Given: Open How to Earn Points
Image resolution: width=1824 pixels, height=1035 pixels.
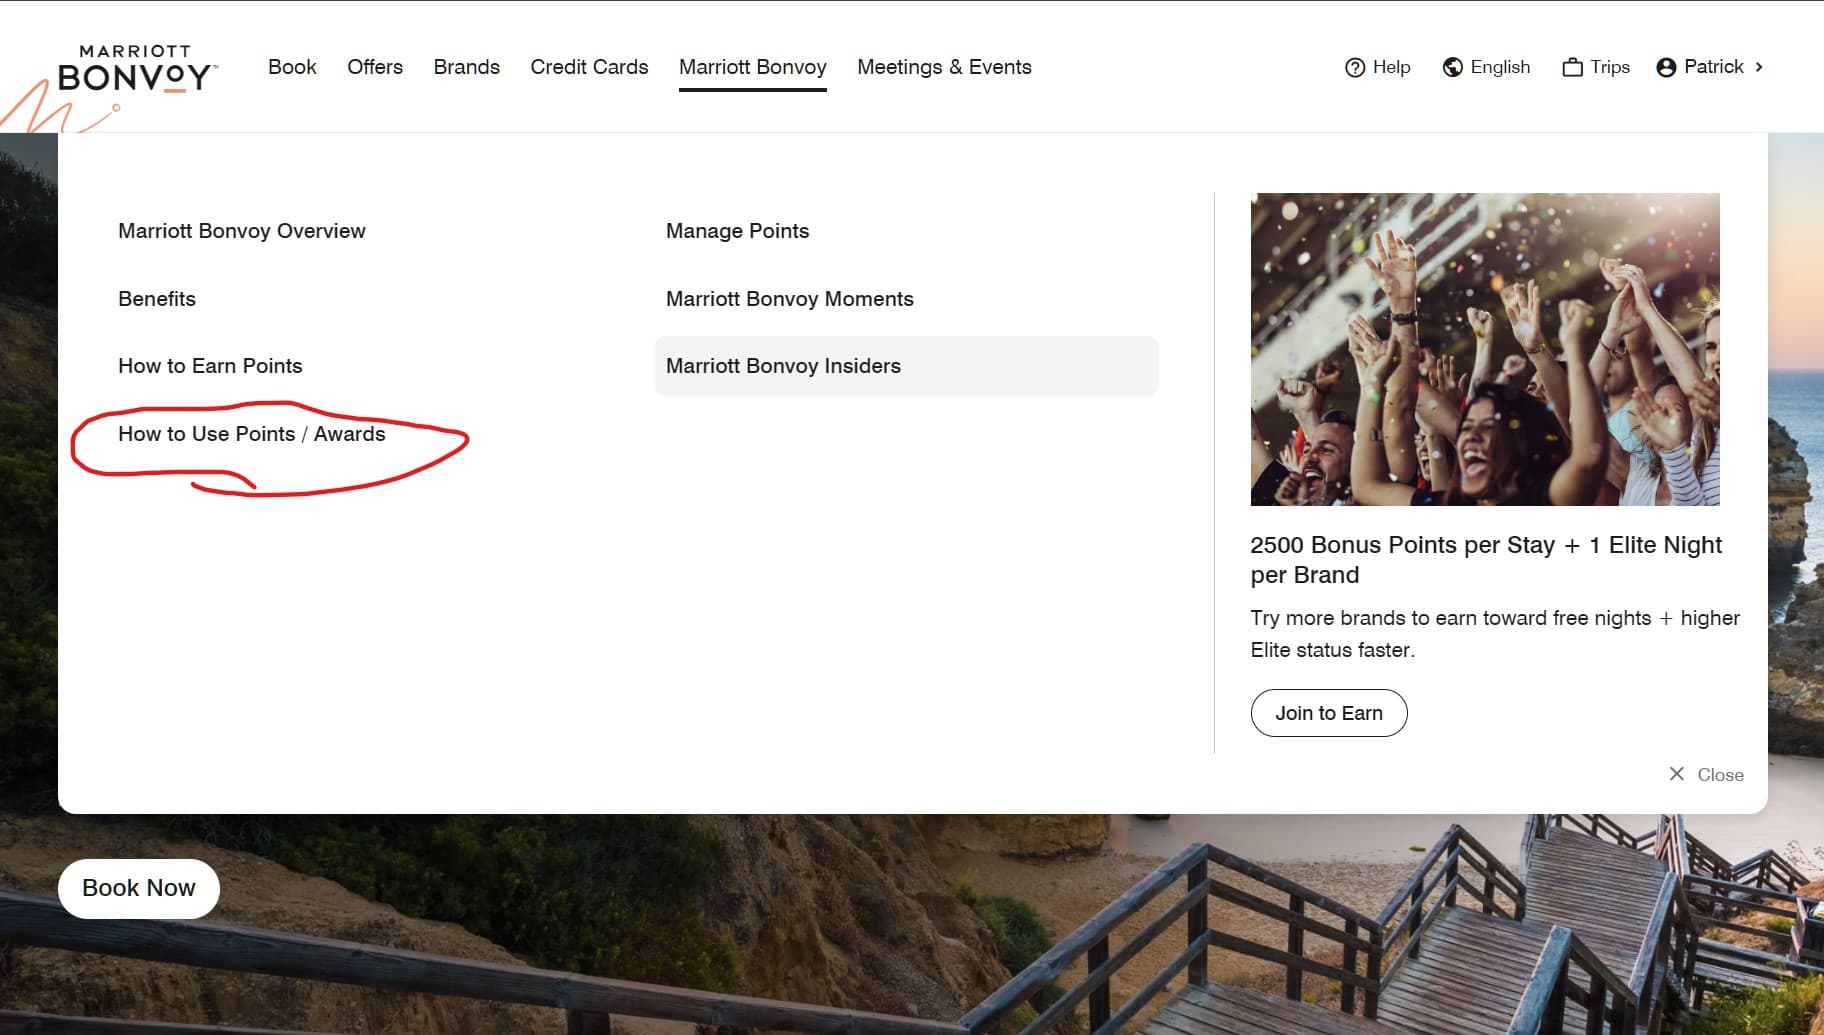Looking at the screenshot, I should click(210, 366).
